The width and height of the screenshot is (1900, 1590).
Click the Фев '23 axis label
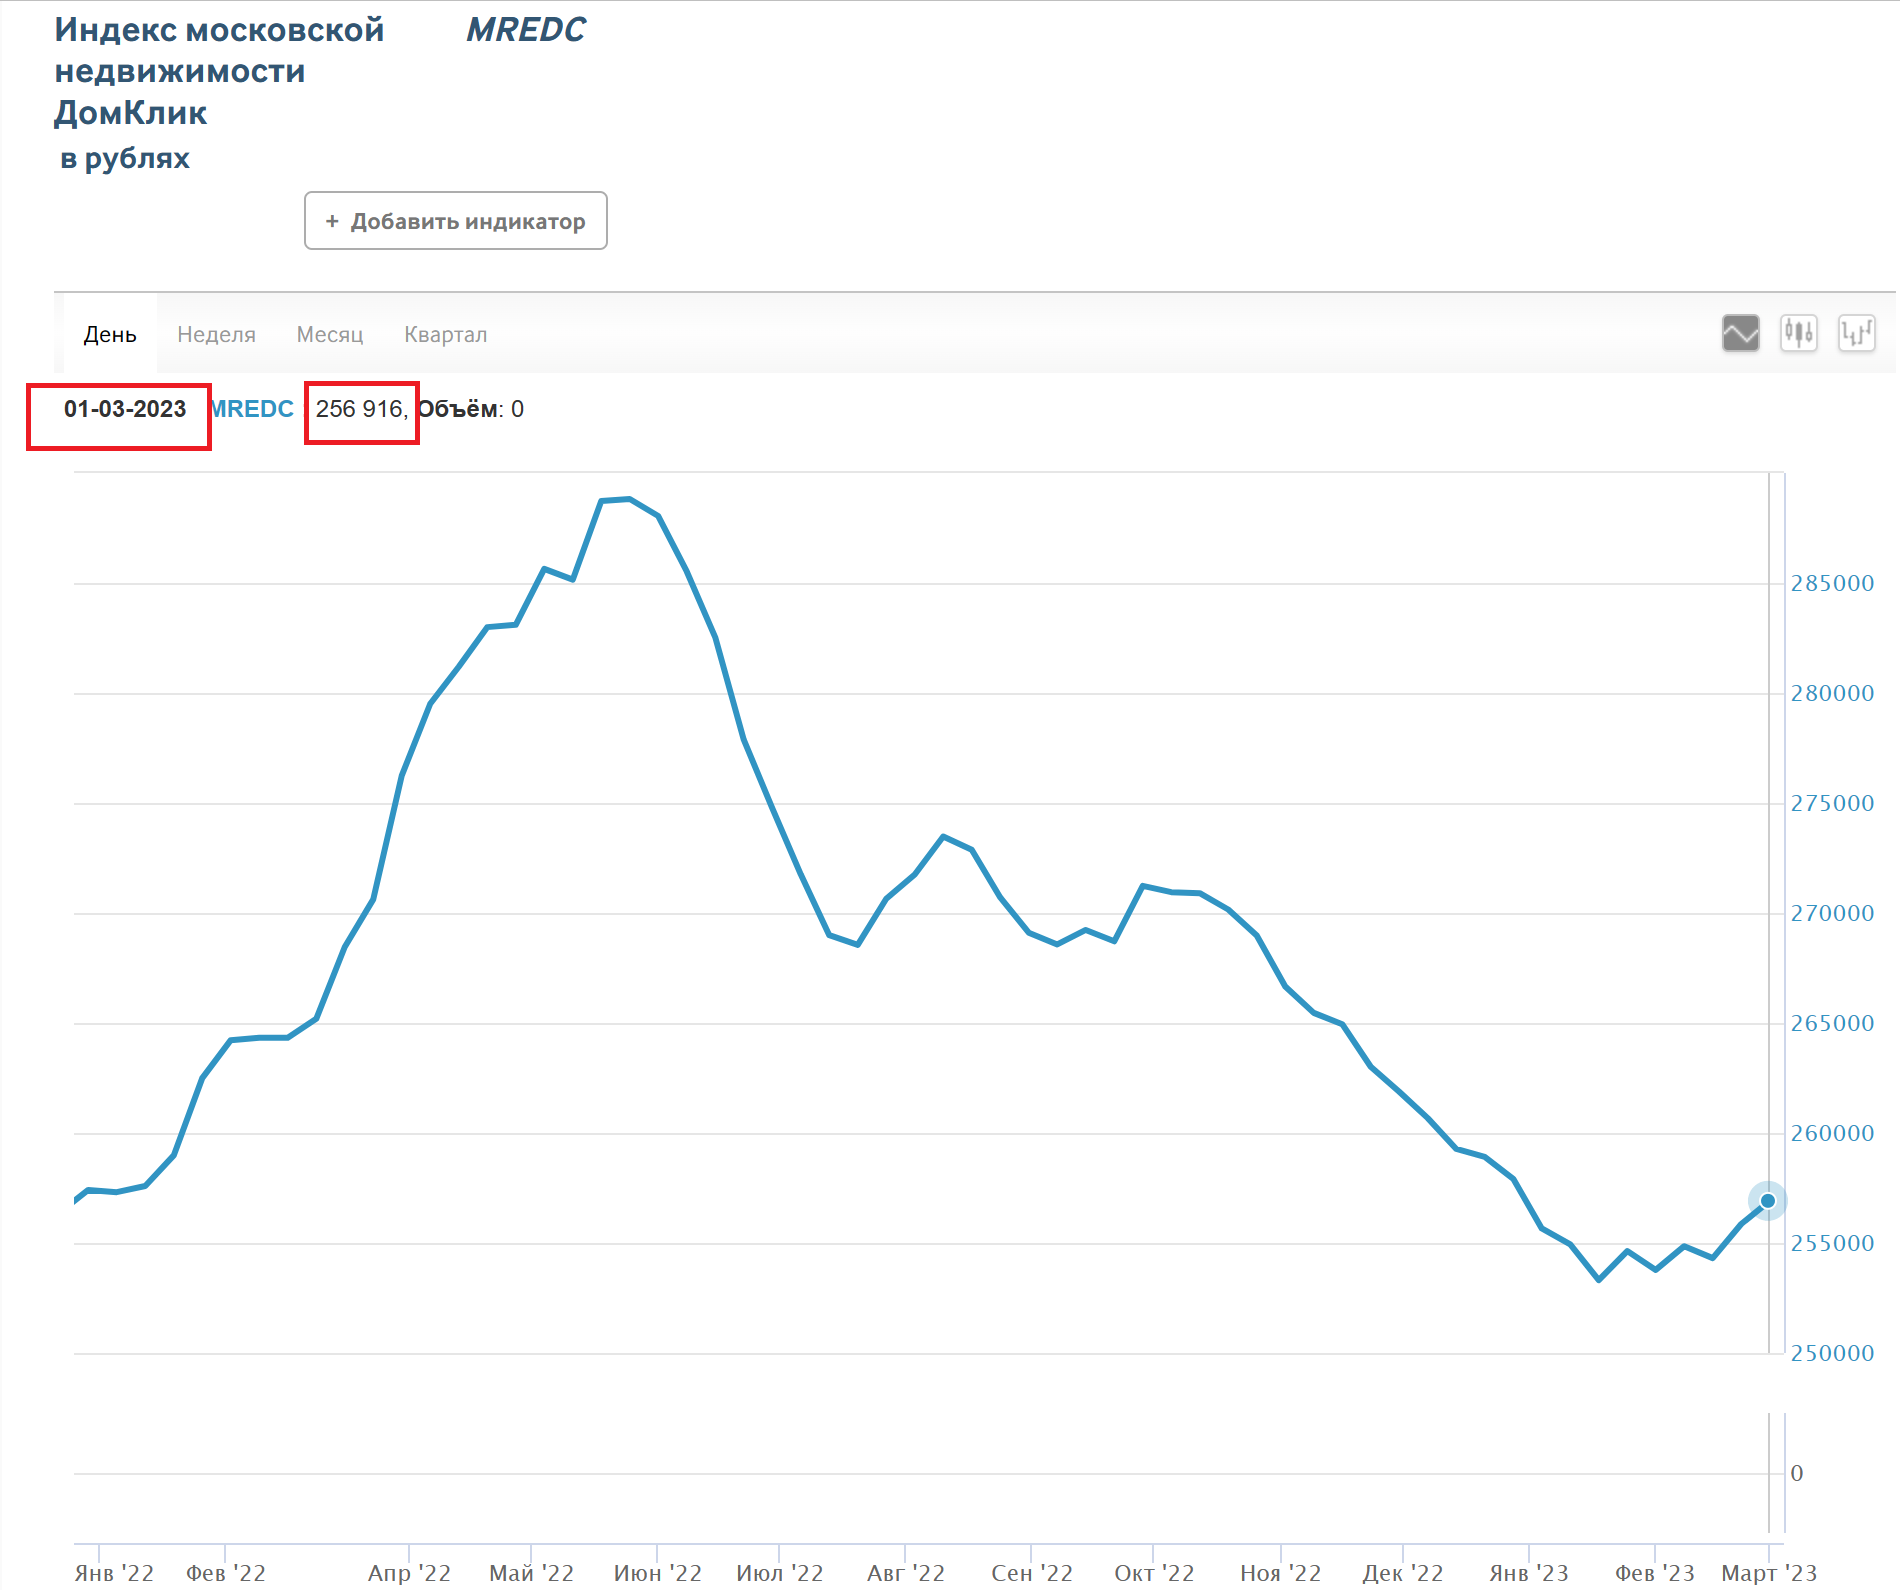tap(1654, 1573)
